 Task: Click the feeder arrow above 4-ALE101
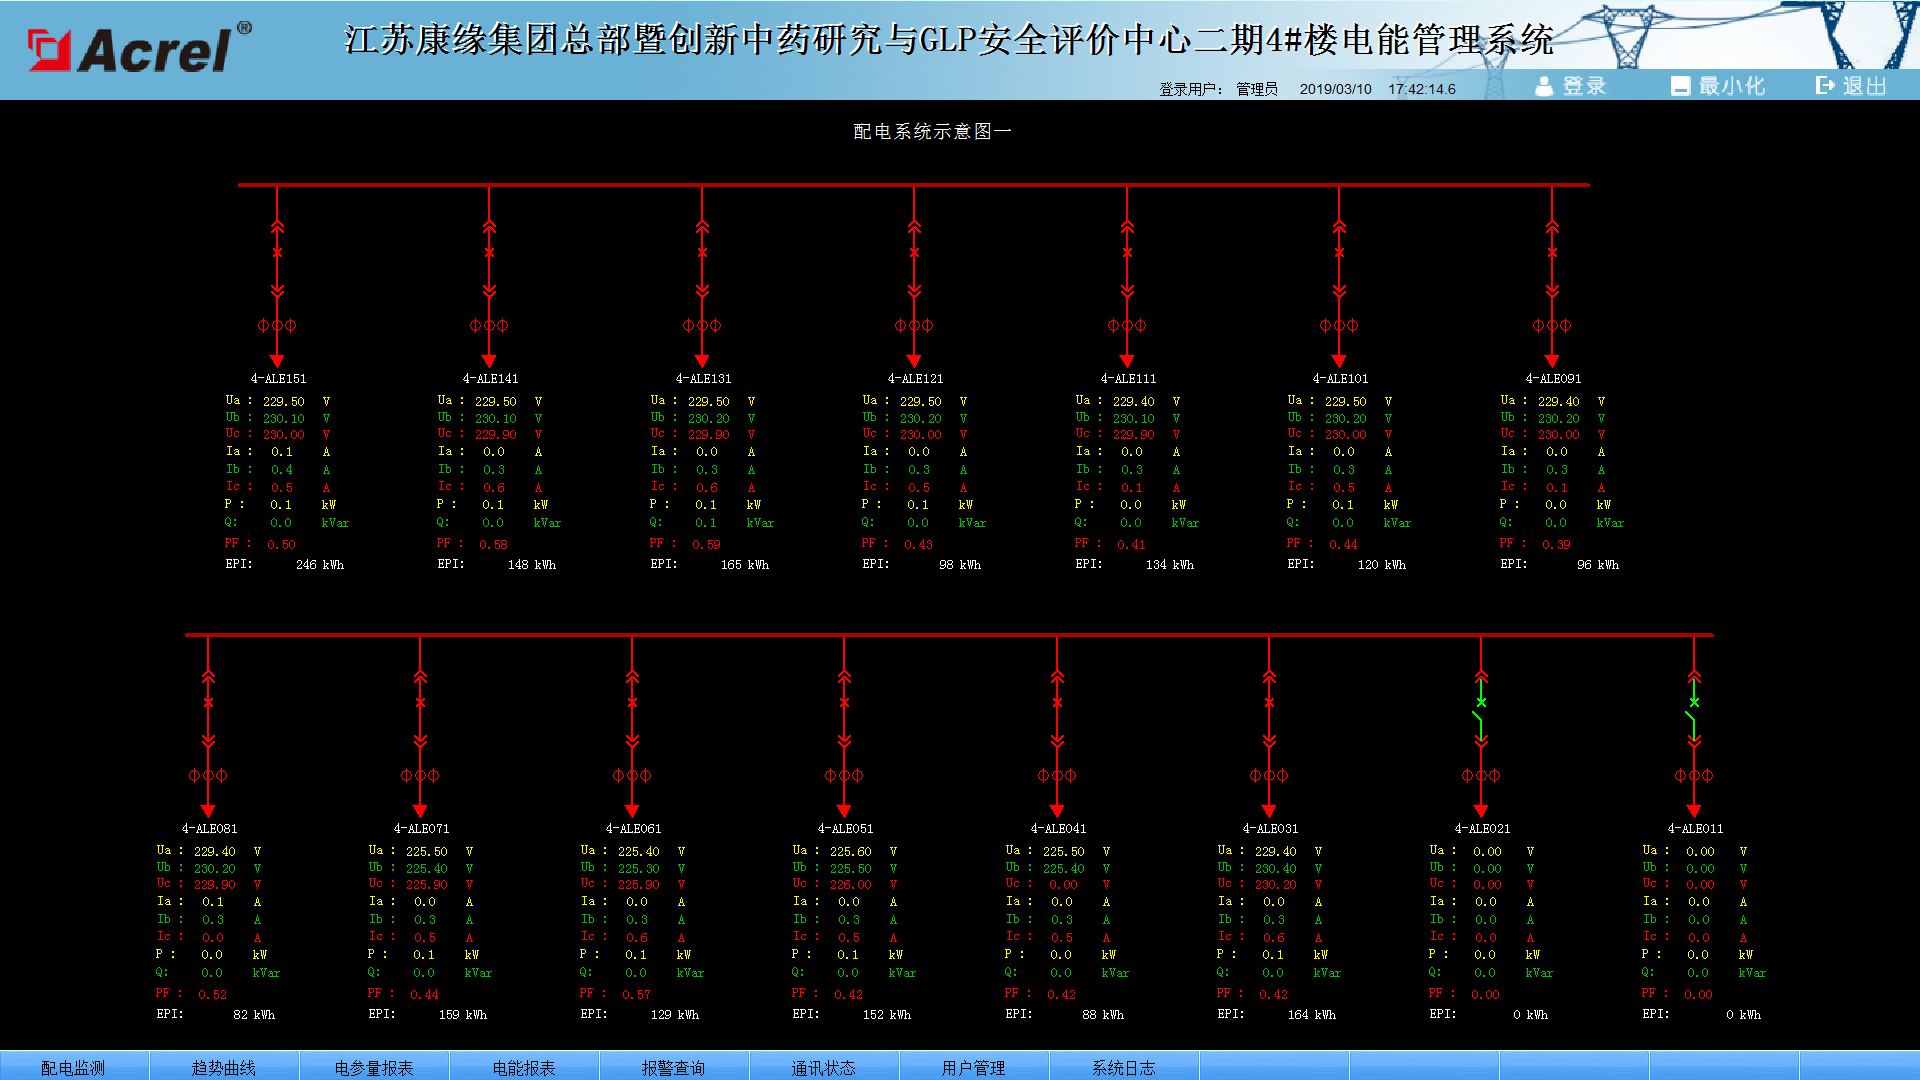(1339, 360)
